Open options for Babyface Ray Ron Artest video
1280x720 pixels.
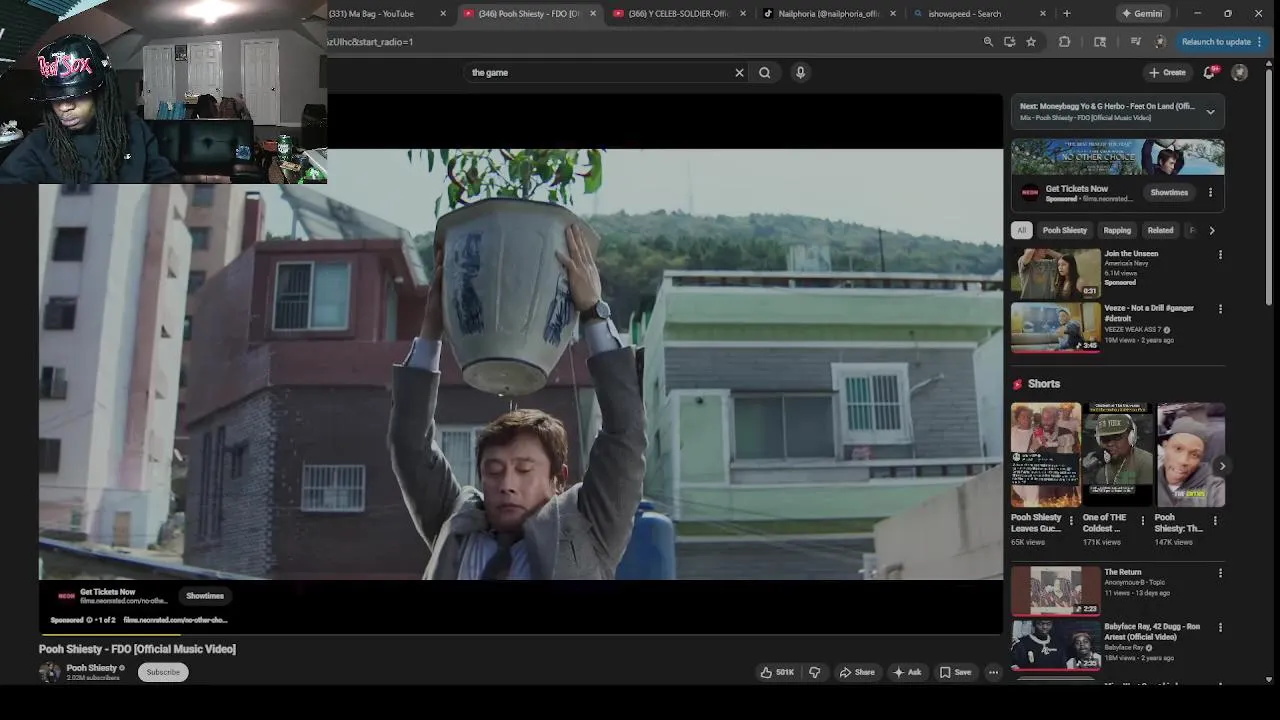point(1220,627)
